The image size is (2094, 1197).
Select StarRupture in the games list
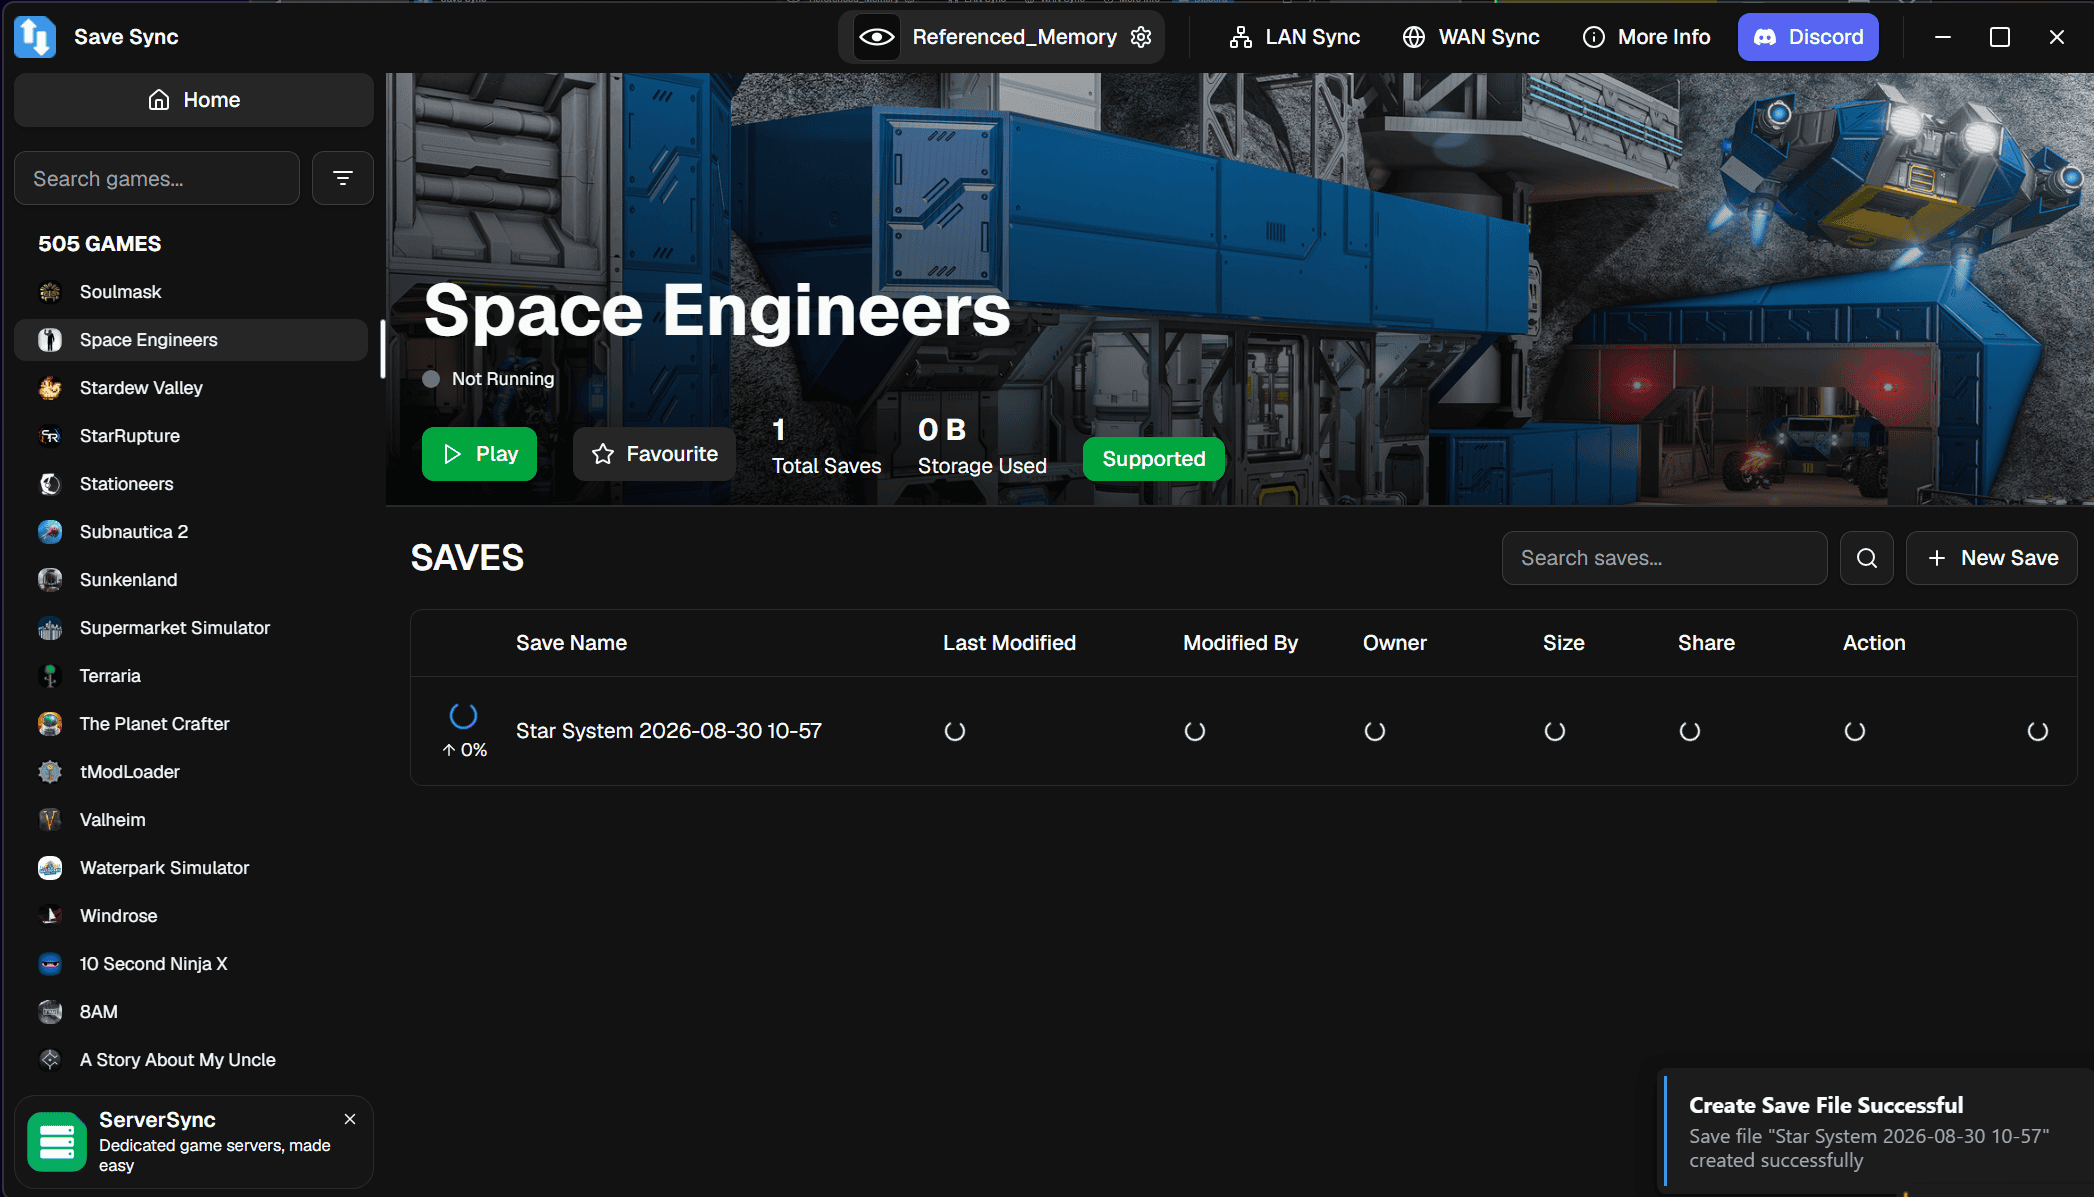[191, 436]
